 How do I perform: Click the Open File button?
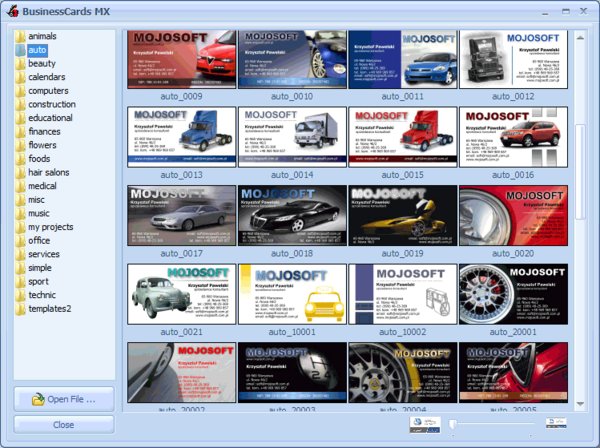63,399
